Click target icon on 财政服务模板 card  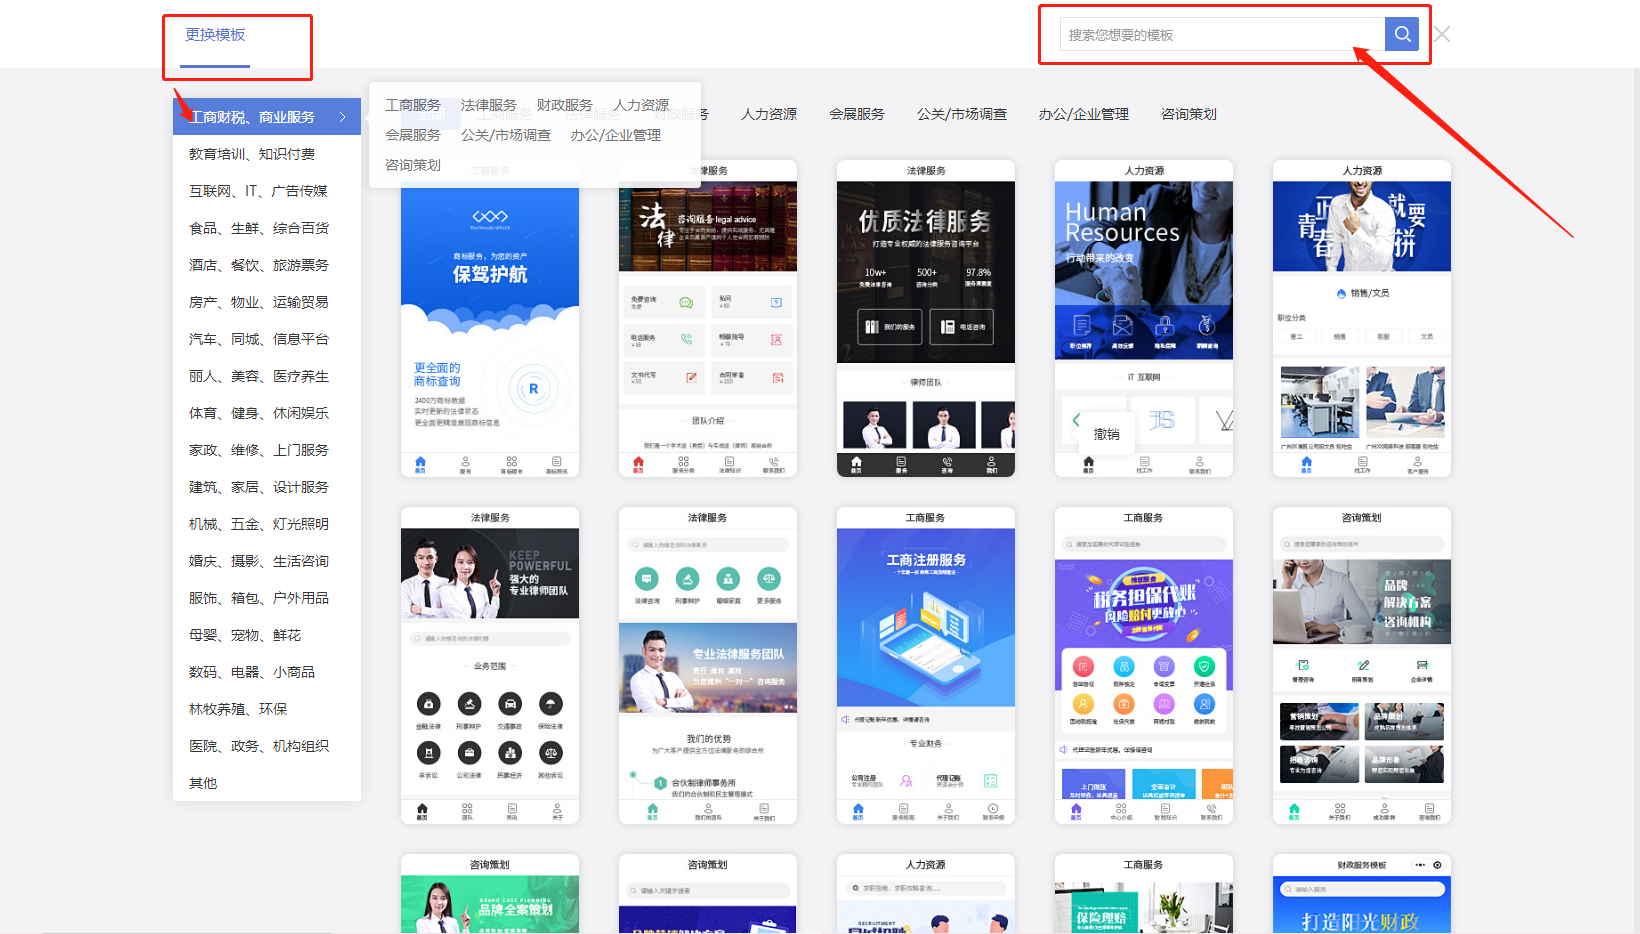(1437, 865)
